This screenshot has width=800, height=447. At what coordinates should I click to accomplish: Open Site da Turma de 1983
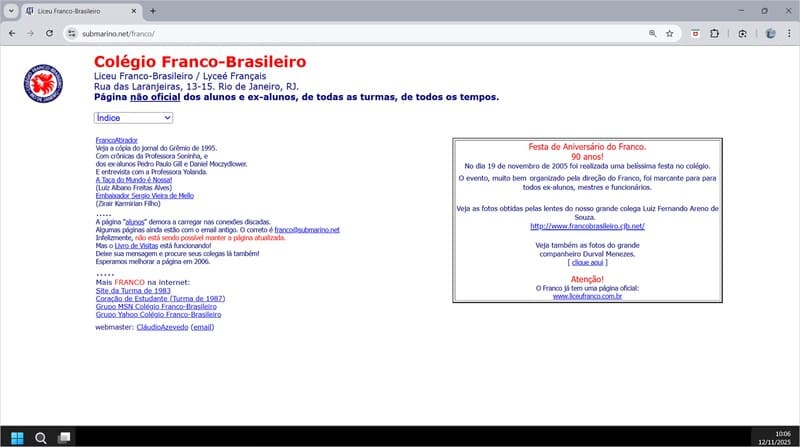pos(133,291)
